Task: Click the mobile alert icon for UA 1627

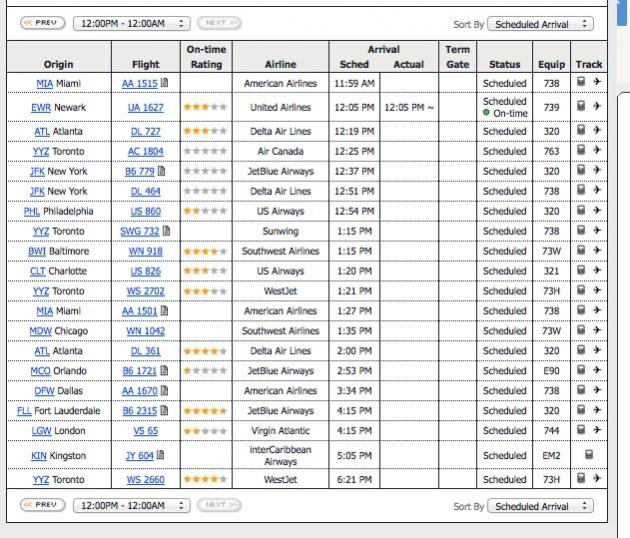Action: 581,105
